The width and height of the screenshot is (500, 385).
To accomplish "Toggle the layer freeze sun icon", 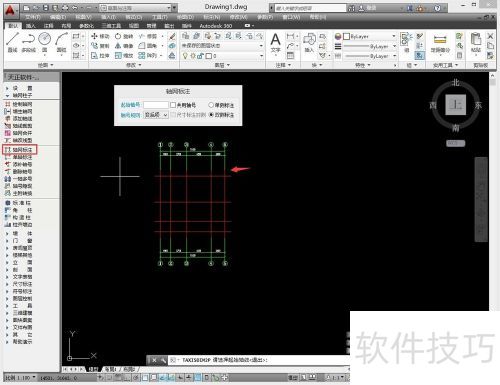I will tap(193, 56).
